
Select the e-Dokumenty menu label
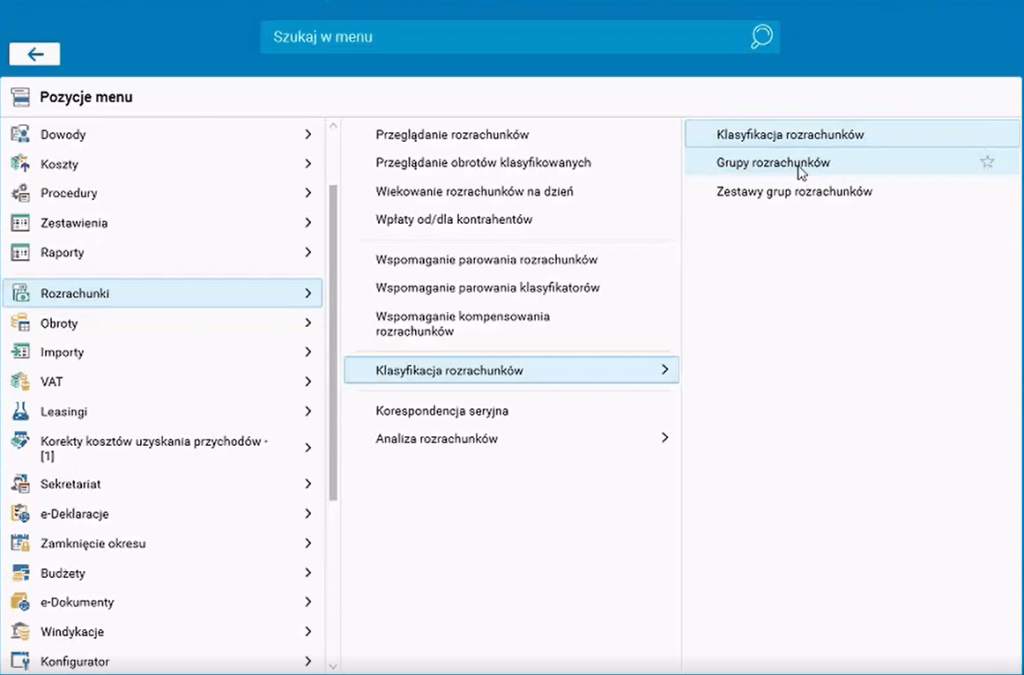click(77, 602)
